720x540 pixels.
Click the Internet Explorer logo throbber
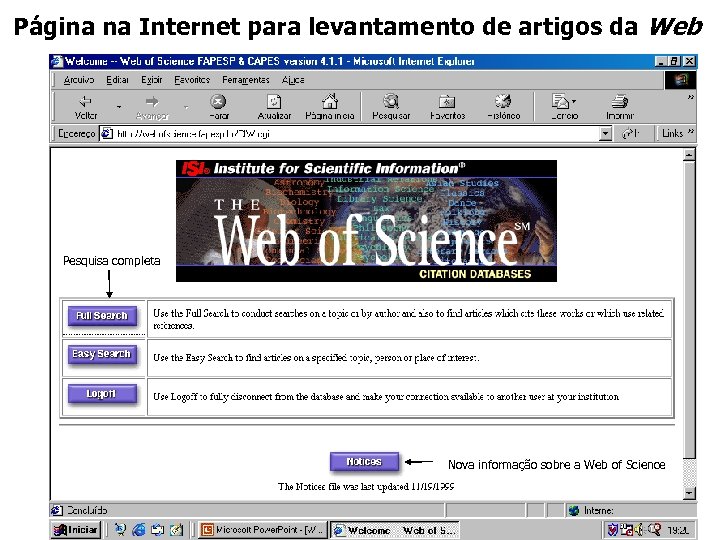coord(681,80)
